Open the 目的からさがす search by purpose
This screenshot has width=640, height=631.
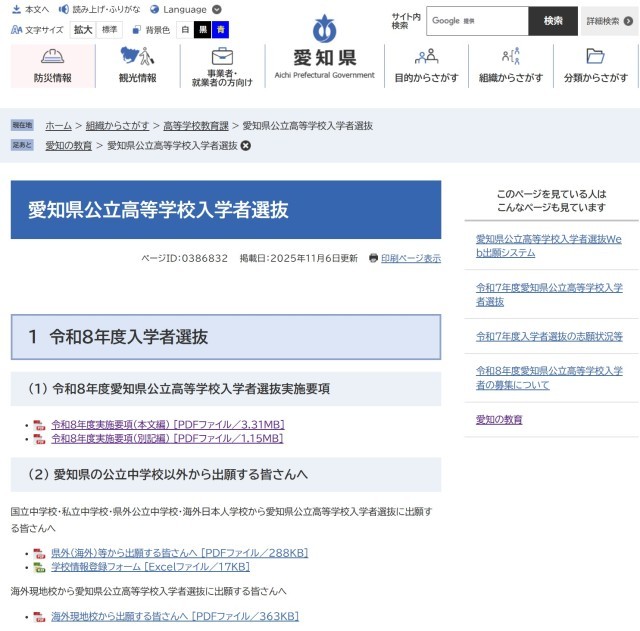pyautogui.click(x=426, y=66)
